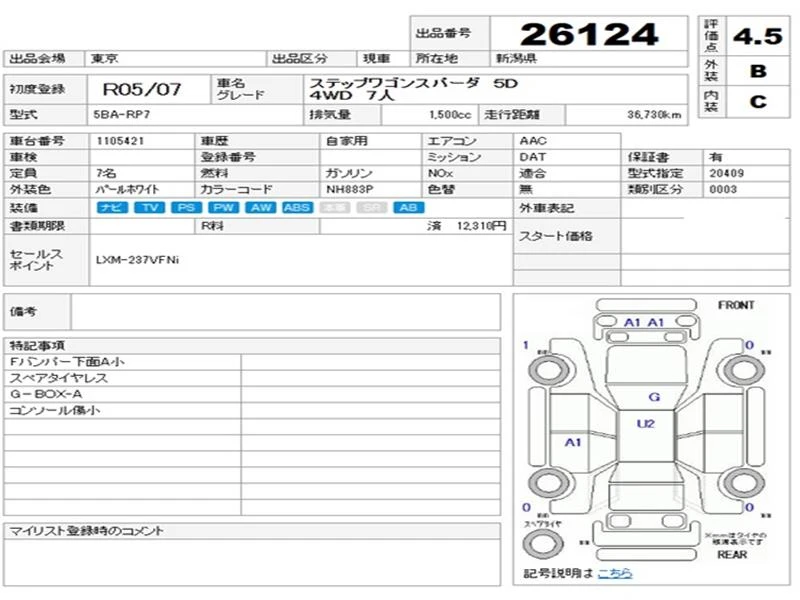This screenshot has width=800, height=600.
Task: Click the TV equipment badge
Action: [x=149, y=208]
